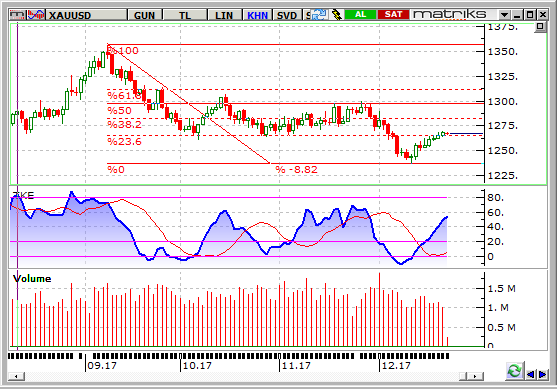Click the green AL buy button
Viewport: 557px width, 389px height.
[360, 14]
